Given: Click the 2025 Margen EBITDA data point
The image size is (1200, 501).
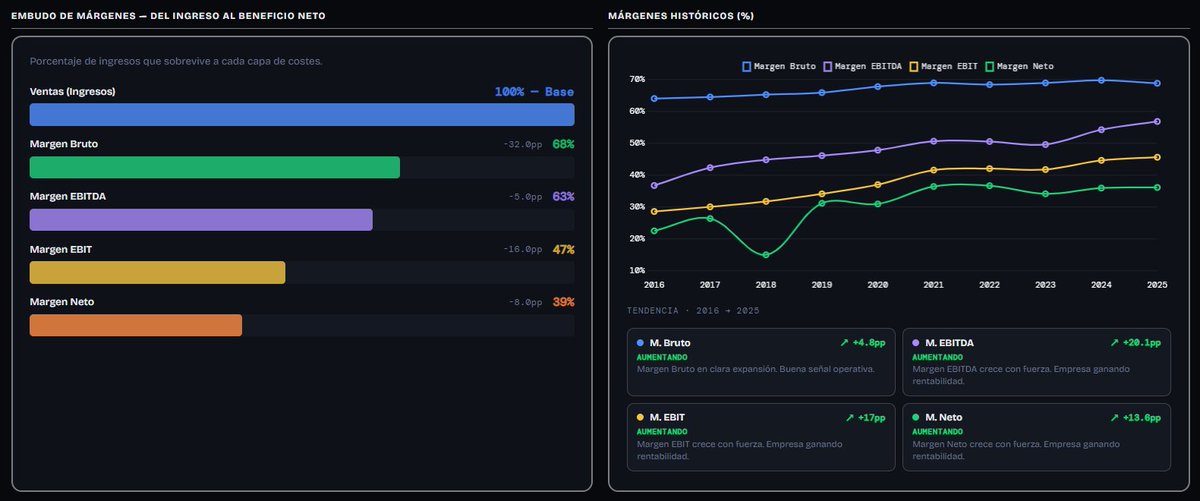Looking at the screenshot, I should click(x=1157, y=121).
